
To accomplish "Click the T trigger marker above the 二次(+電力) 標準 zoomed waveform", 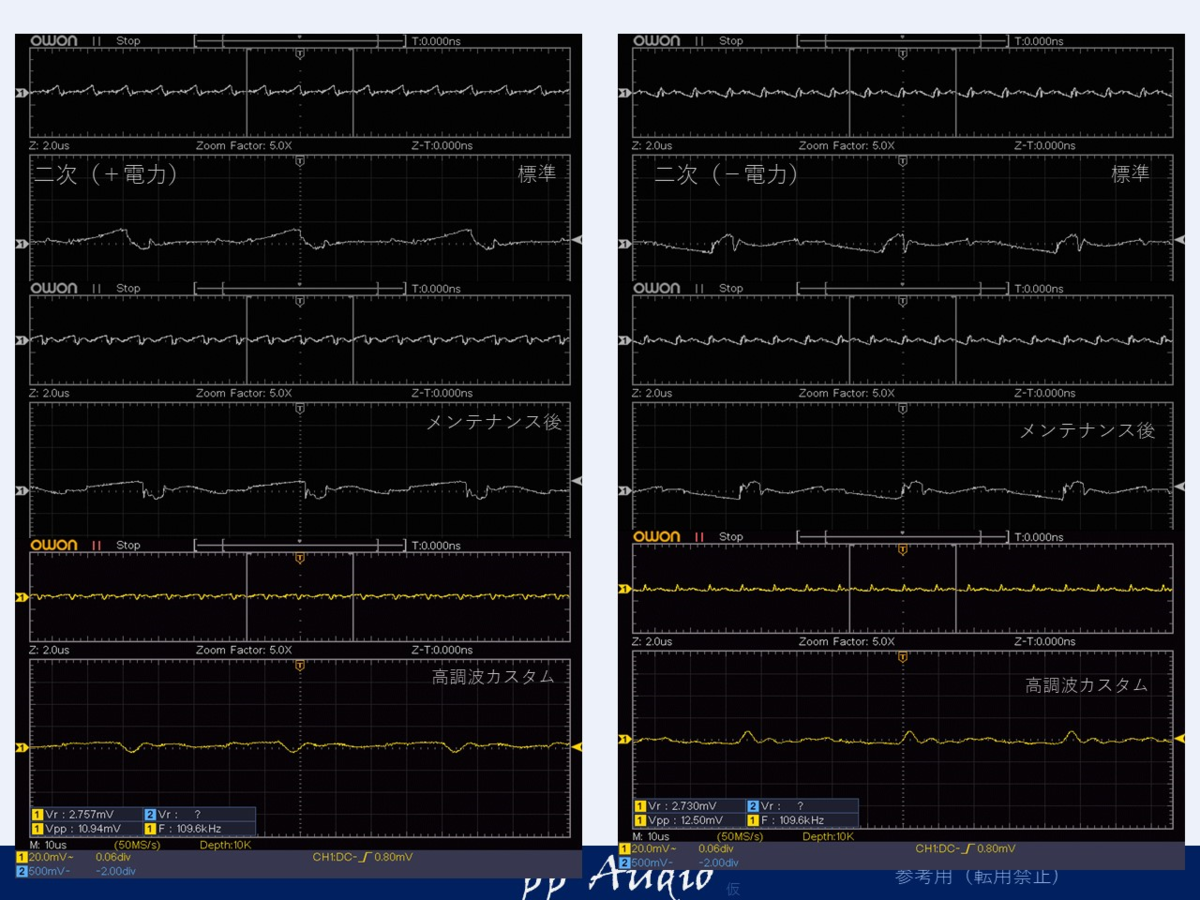I will [300, 160].
